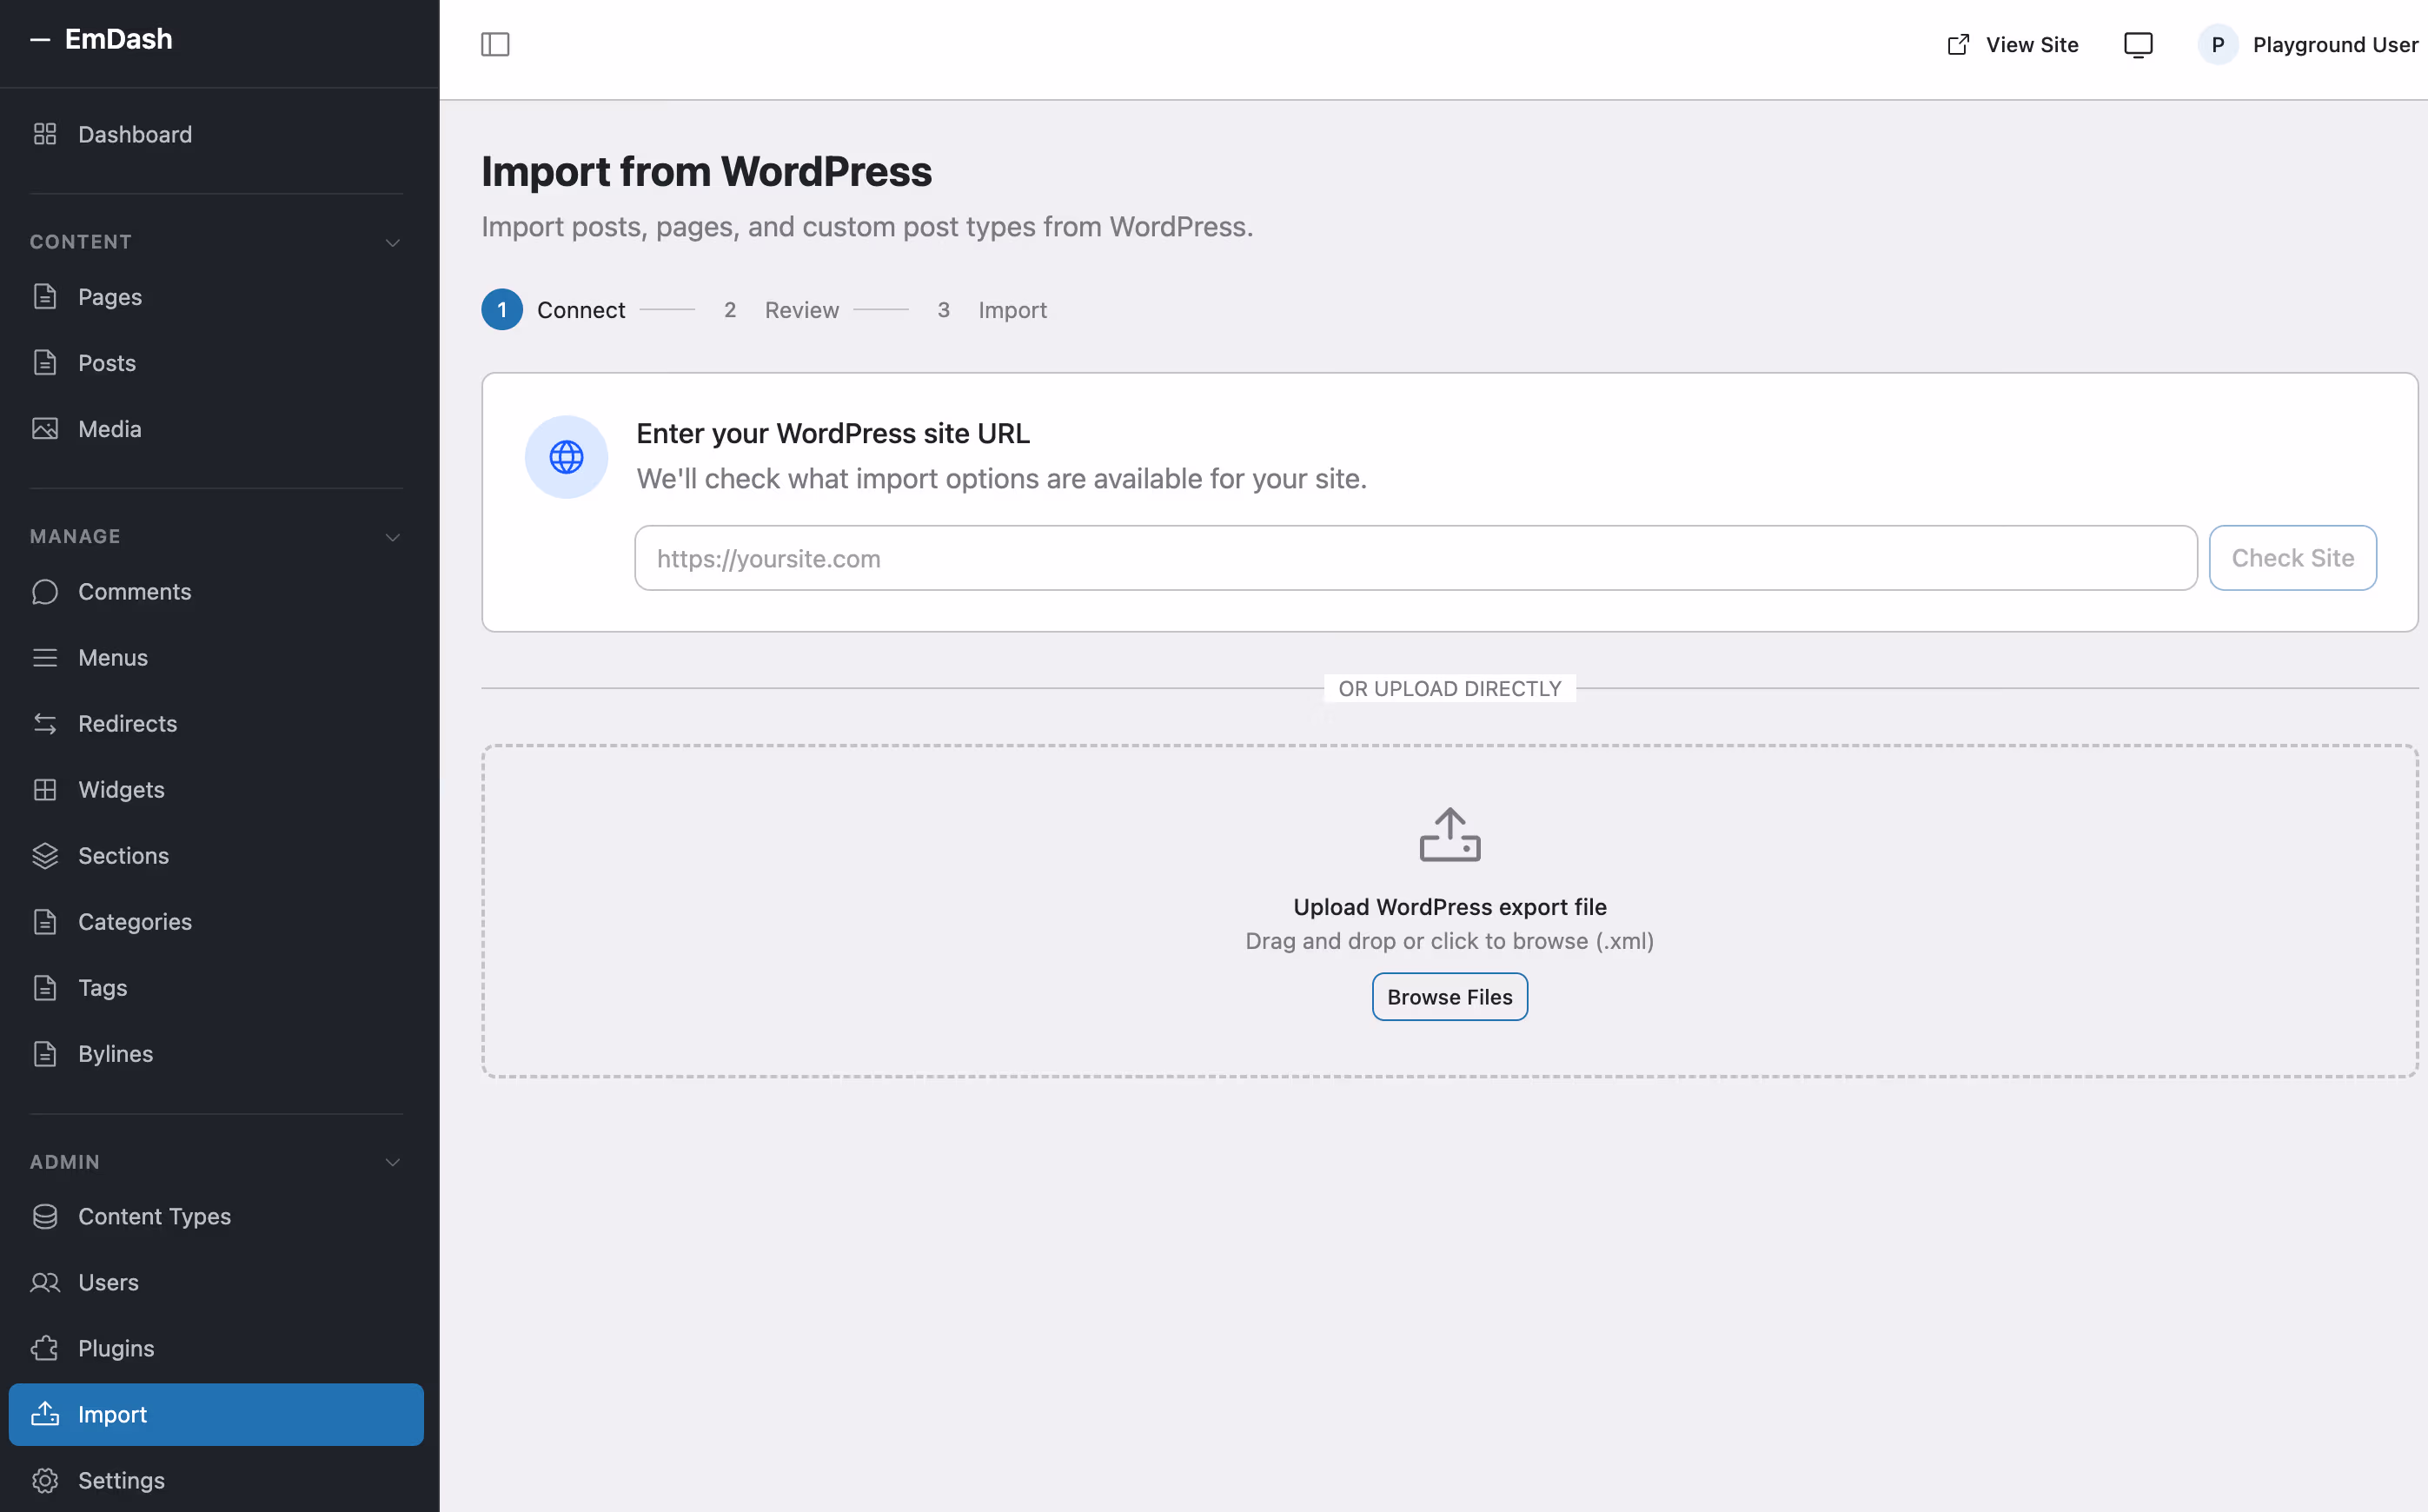Click the Import upload icon in sidebar
The height and width of the screenshot is (1512, 2428).
point(45,1415)
